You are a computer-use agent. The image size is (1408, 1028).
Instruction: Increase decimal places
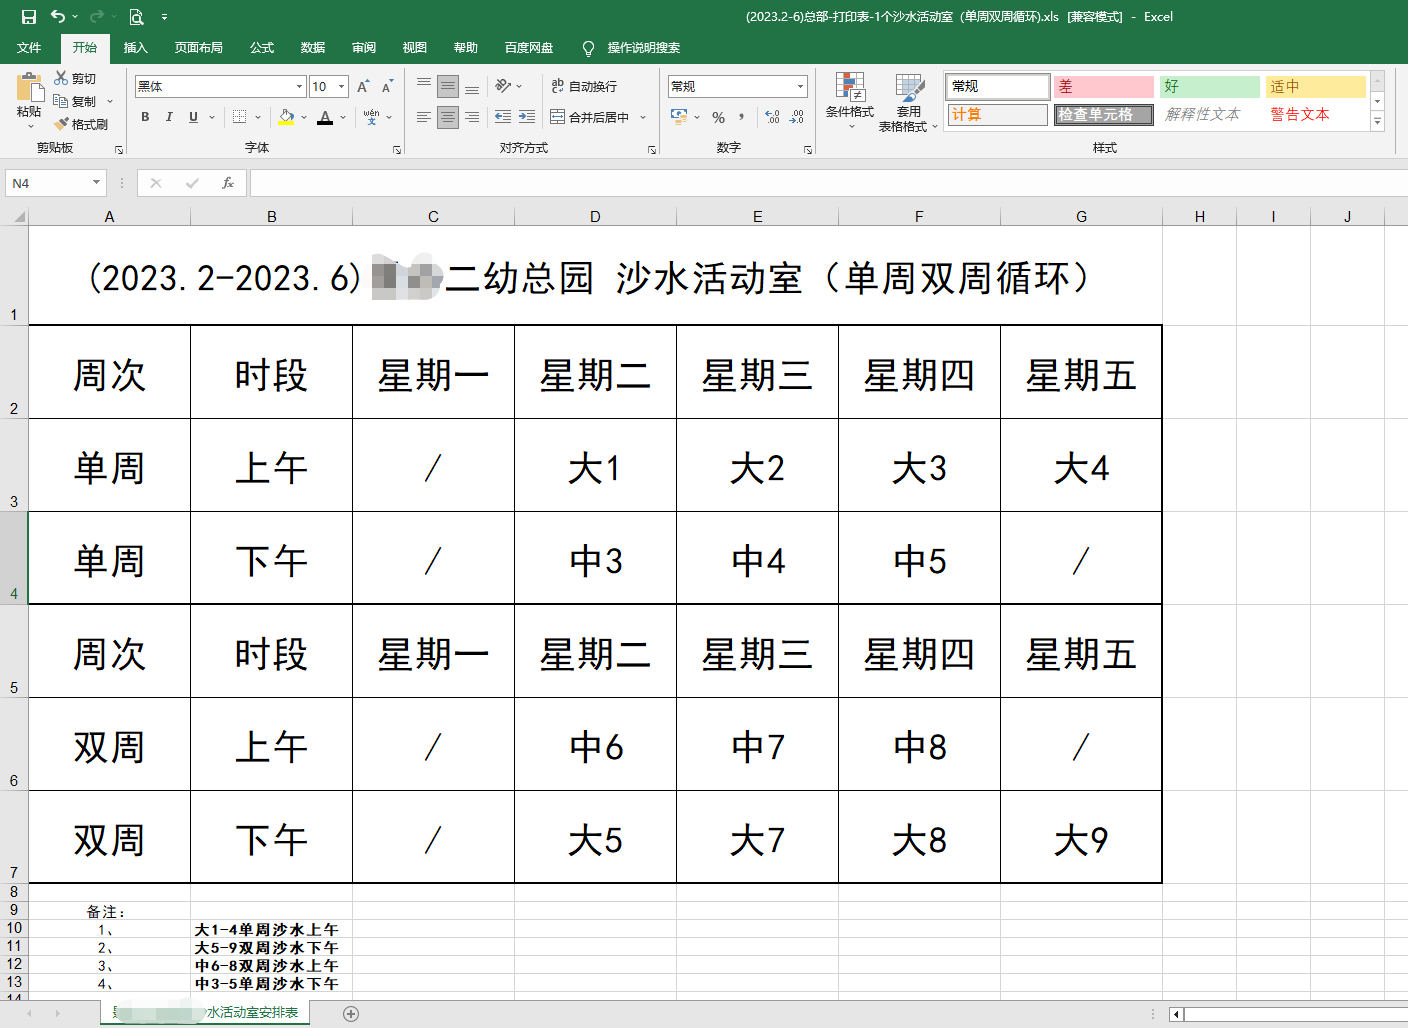coord(773,117)
